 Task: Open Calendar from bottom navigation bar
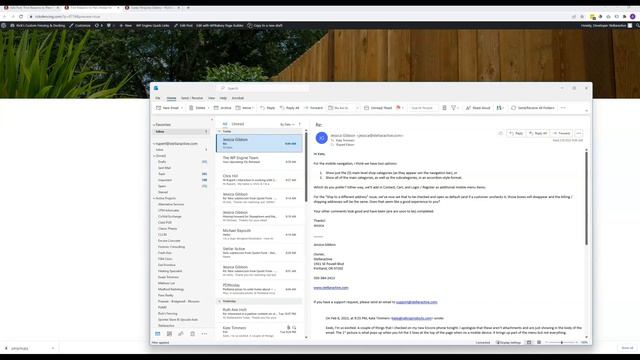pyautogui.click(x=169, y=333)
